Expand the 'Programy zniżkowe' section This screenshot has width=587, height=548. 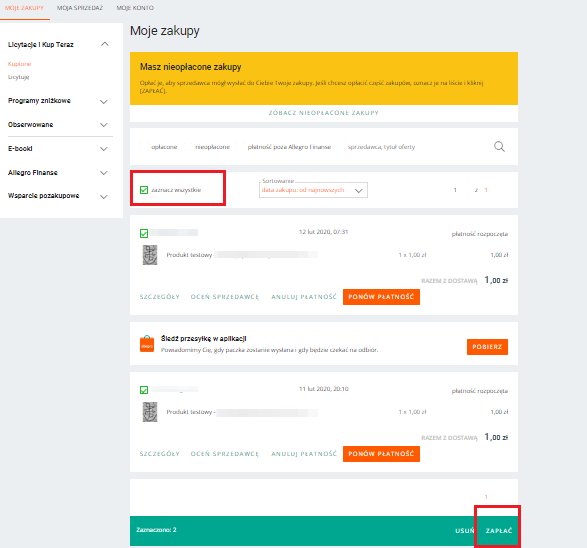coord(104,101)
